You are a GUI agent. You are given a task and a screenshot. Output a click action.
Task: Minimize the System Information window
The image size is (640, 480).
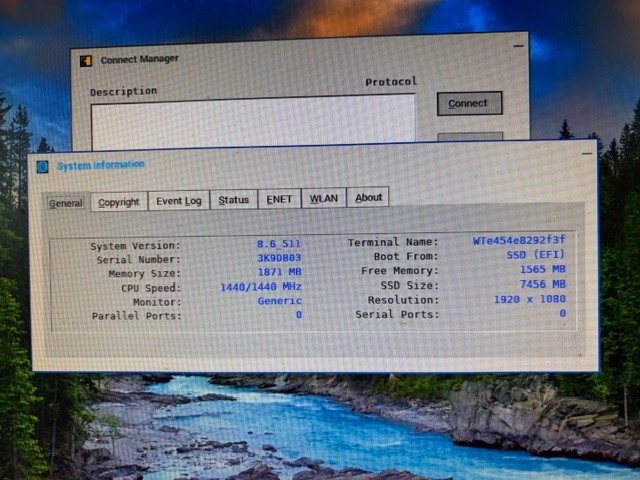coord(587,153)
